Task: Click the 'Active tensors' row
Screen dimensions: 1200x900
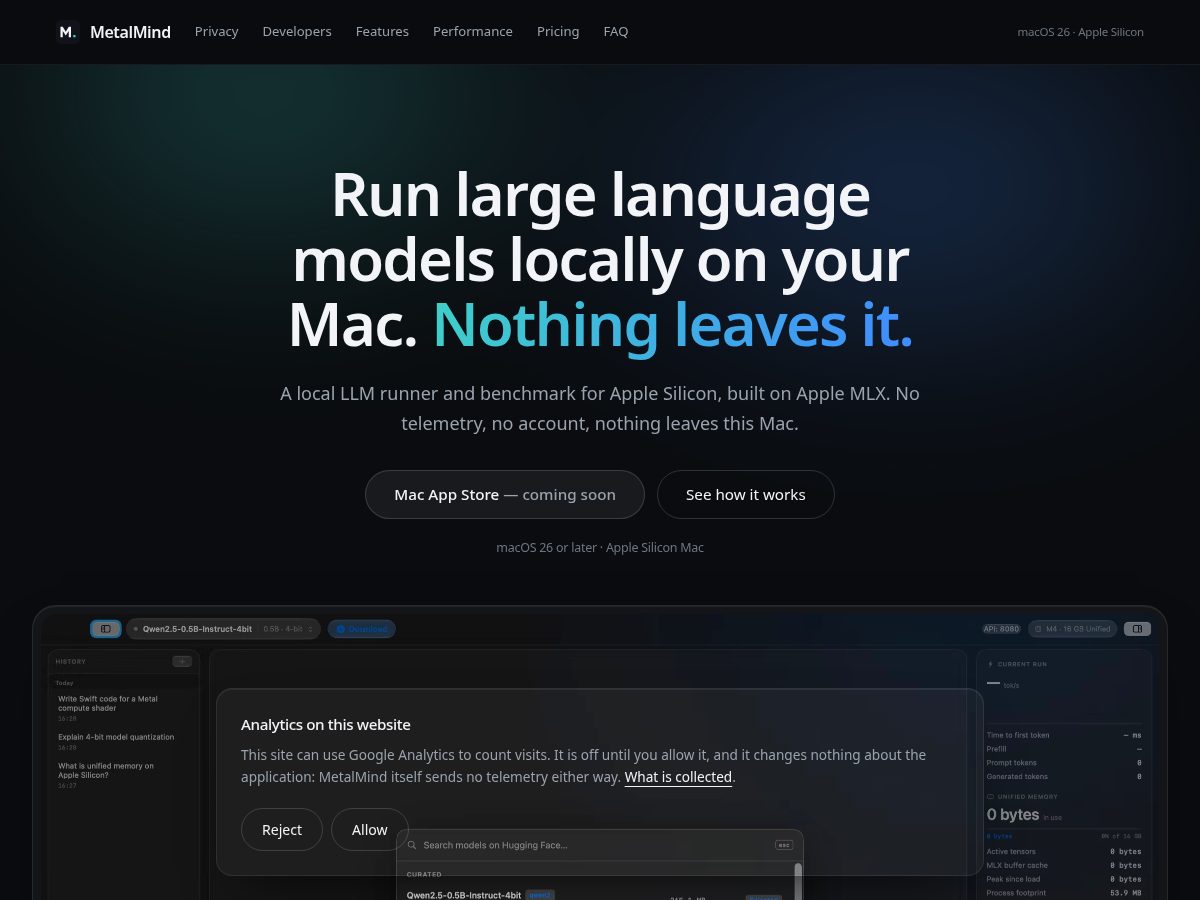Action: (x=1064, y=852)
